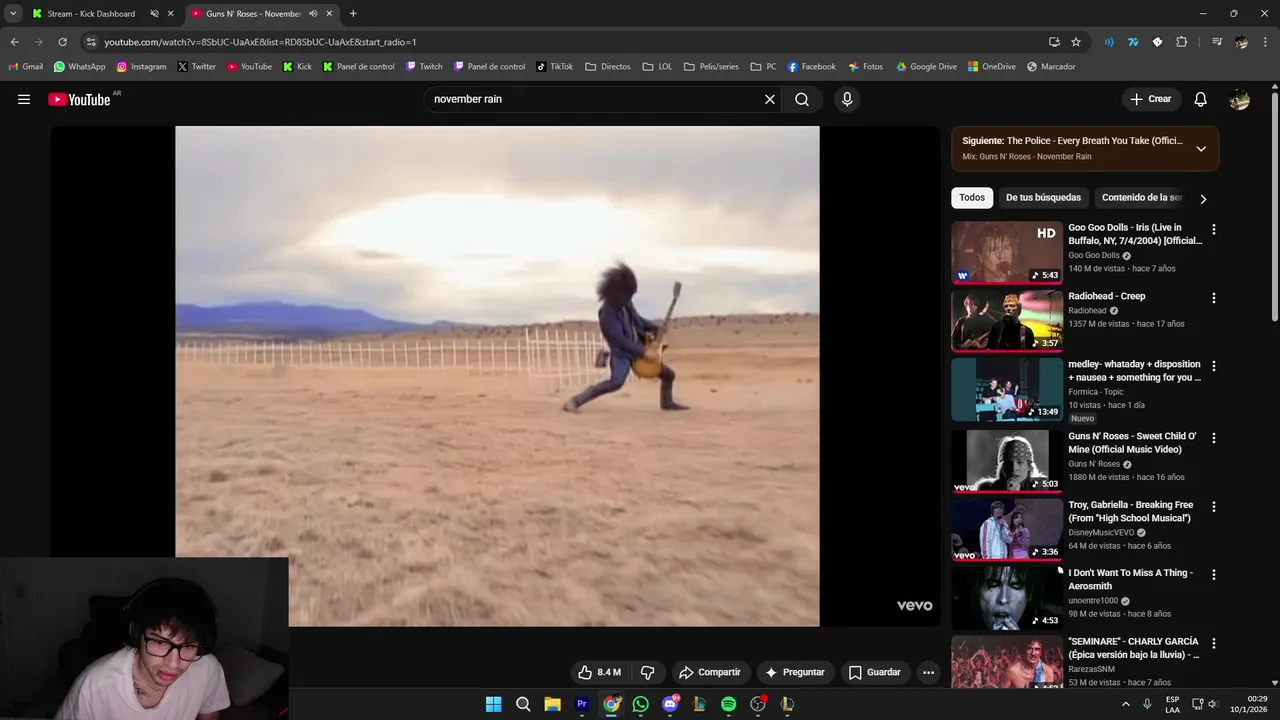Screen dimensions: 1280x720
Task: Open the WhatsApp bookmark
Action: coord(79,67)
